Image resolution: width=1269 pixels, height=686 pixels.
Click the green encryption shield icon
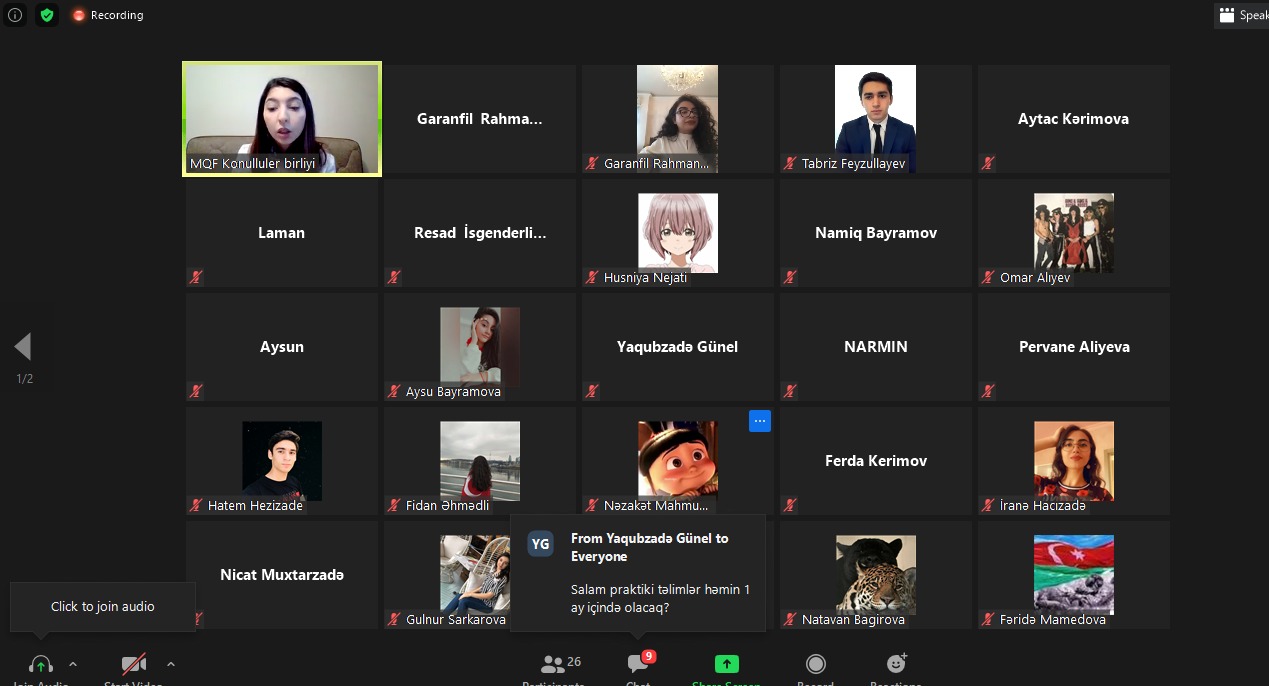click(x=46, y=15)
